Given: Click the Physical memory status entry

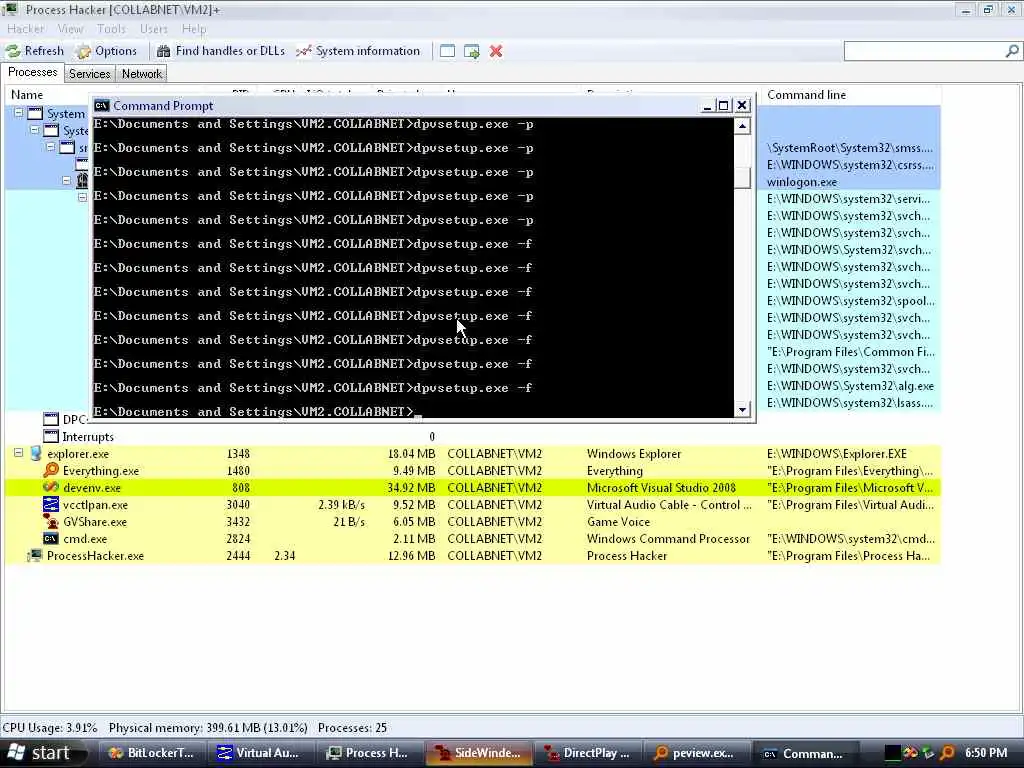Looking at the screenshot, I should (208, 728).
